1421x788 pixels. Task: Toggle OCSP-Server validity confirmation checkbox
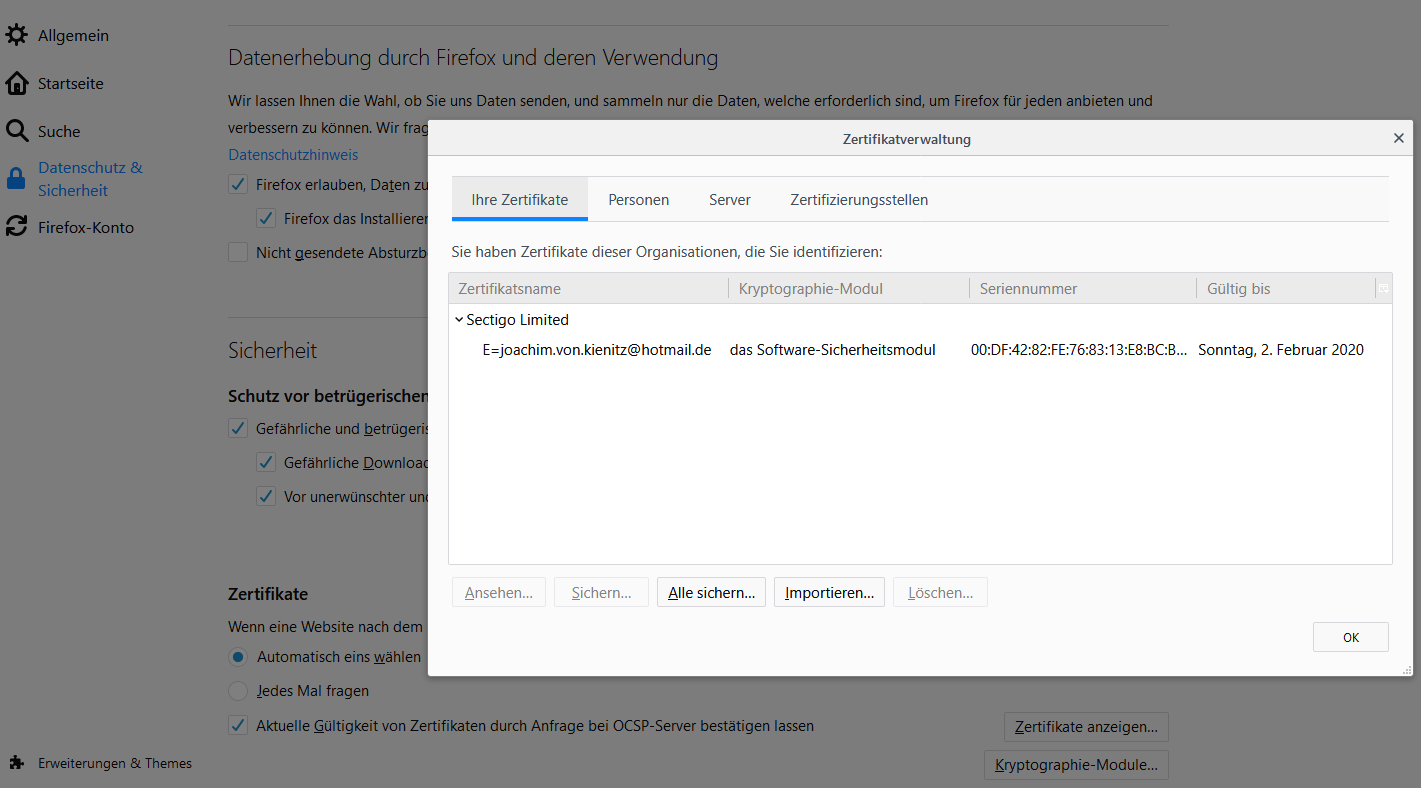pos(238,726)
